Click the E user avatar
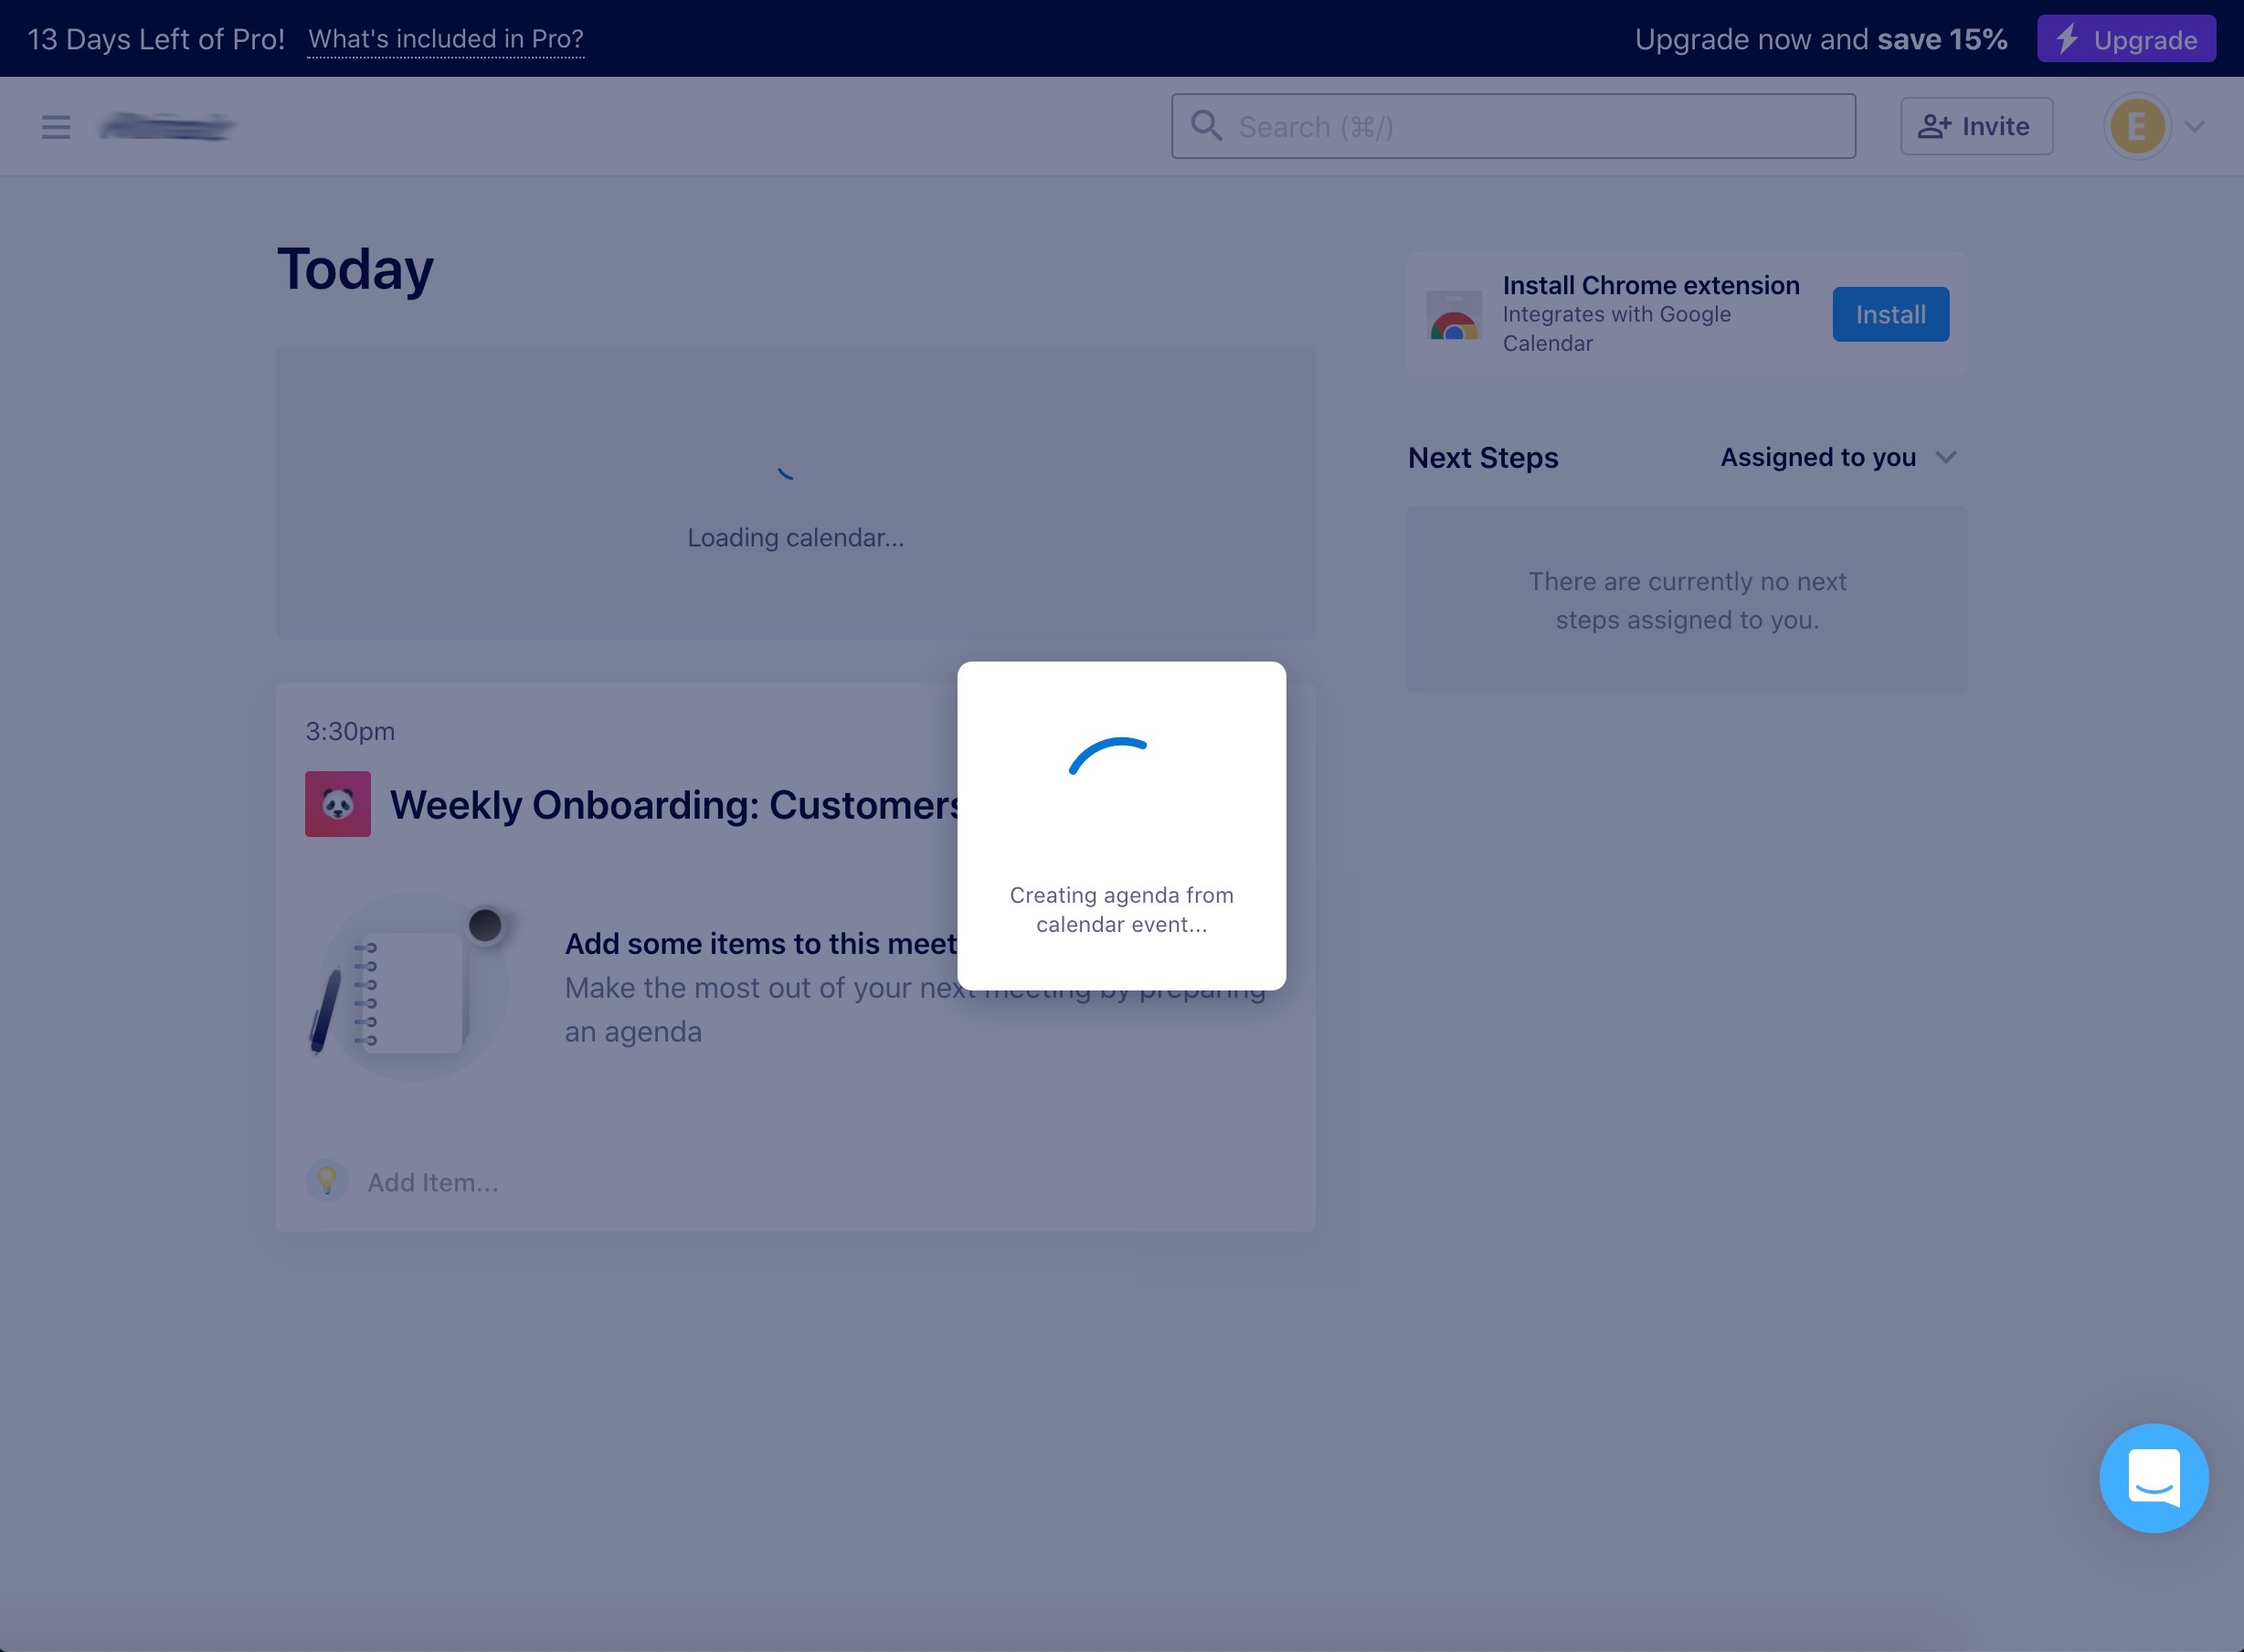The height and width of the screenshot is (1652, 2244). point(2137,127)
